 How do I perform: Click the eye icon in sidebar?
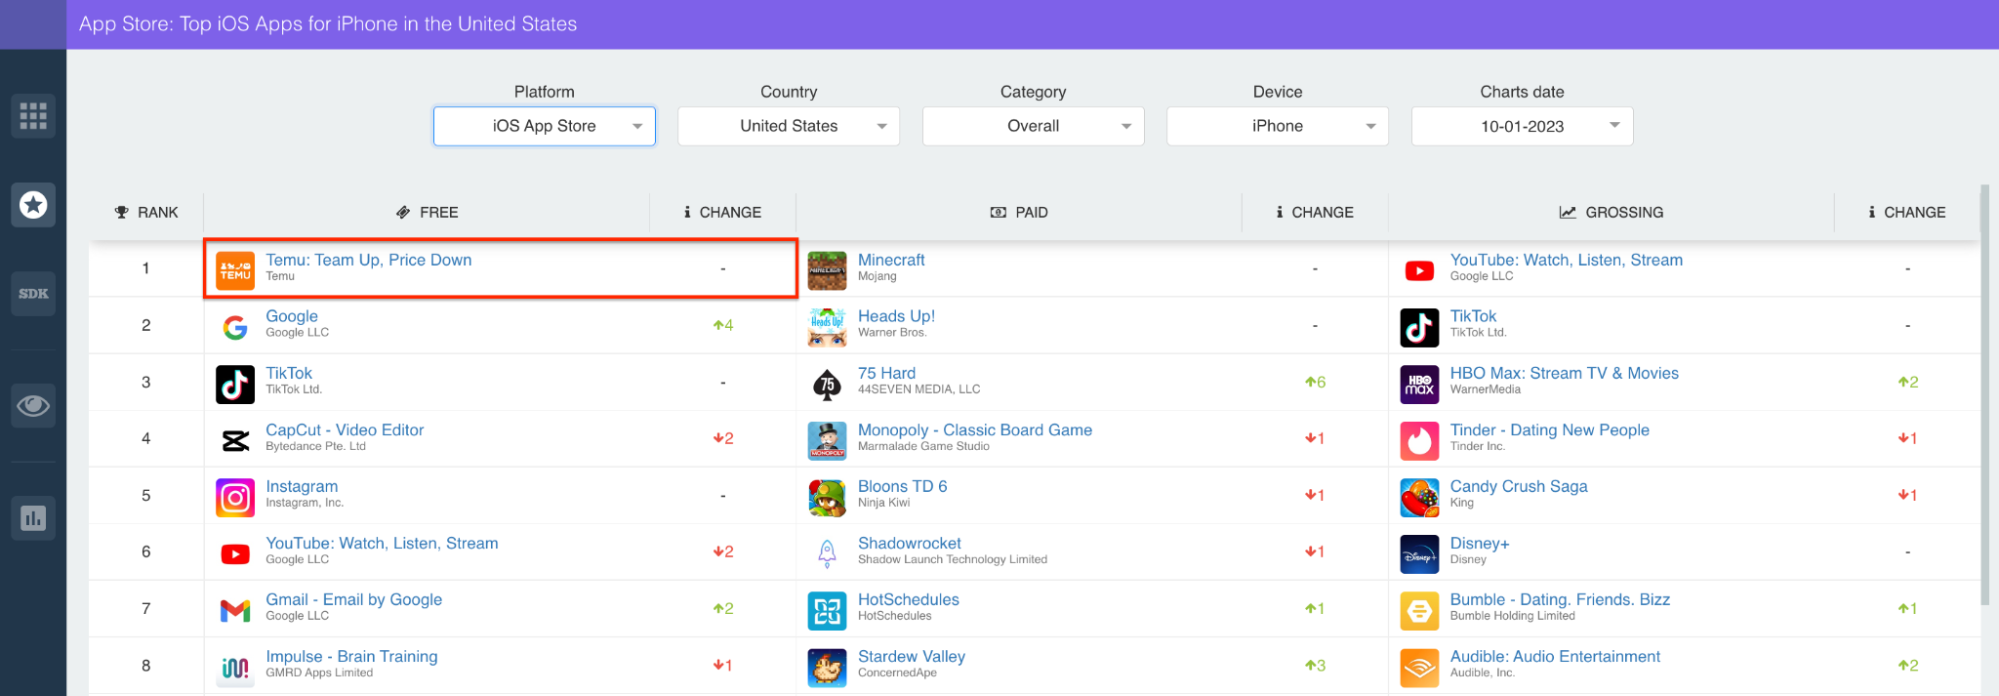(x=33, y=405)
